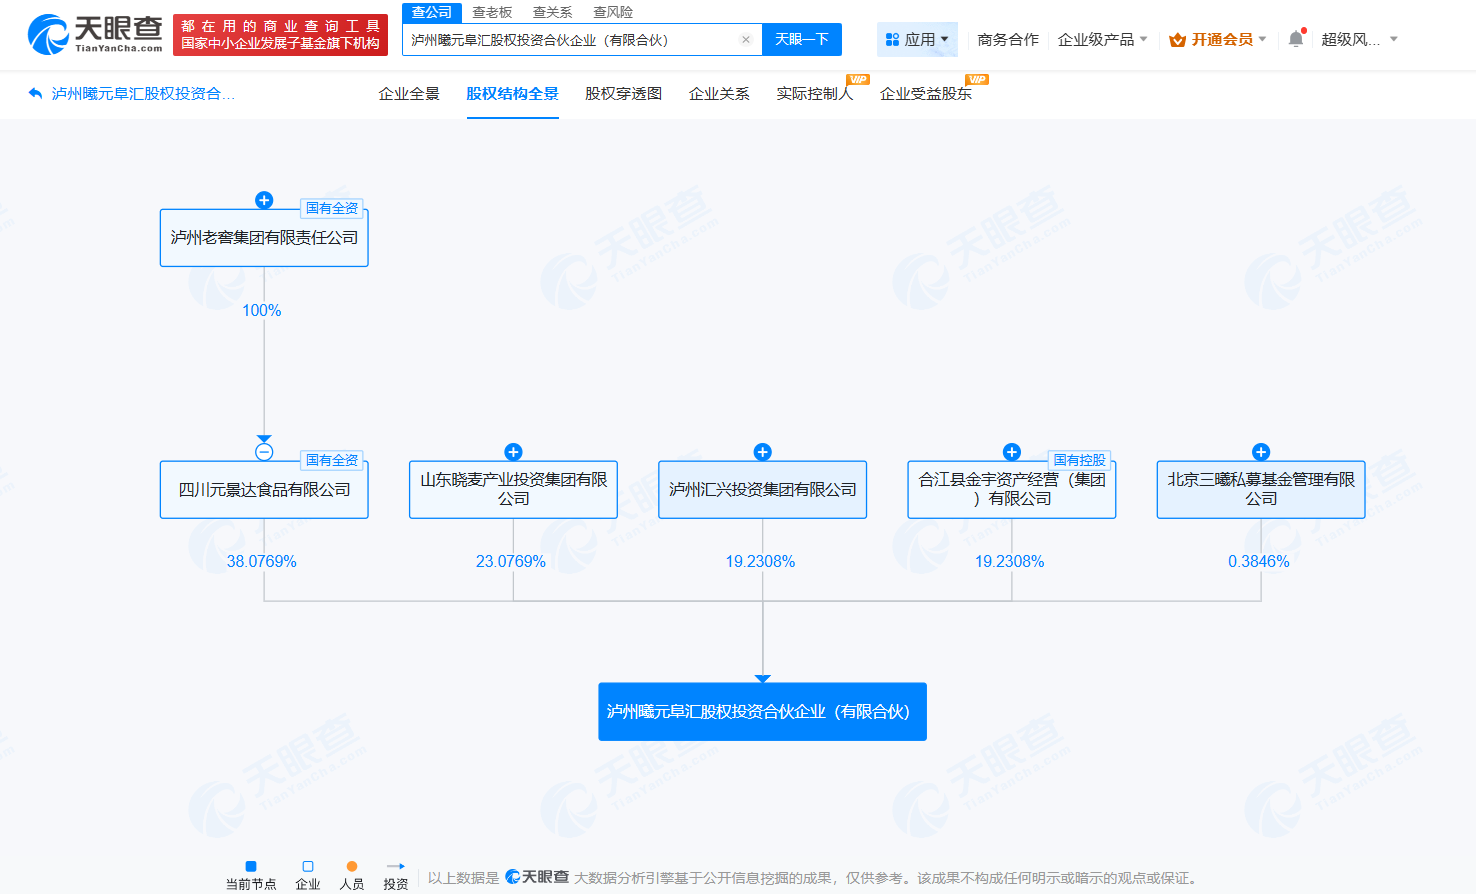
Task: Click the 当前节点 legend icon
Action: tap(252, 865)
